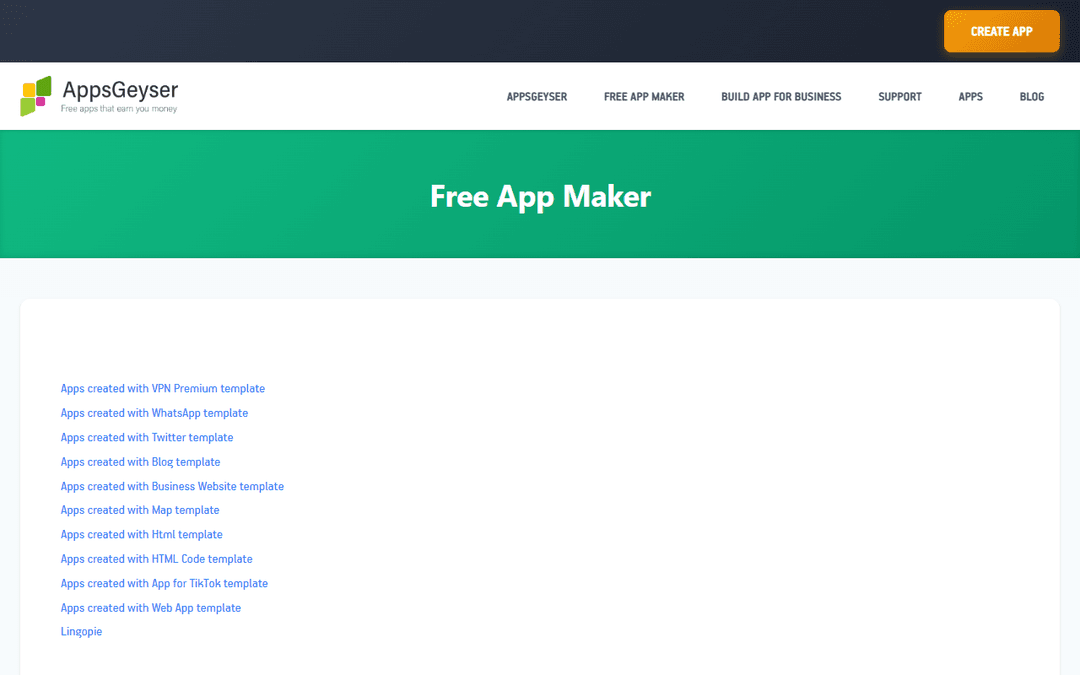
Task: Open Apps created with Web App template
Action: click(x=151, y=608)
